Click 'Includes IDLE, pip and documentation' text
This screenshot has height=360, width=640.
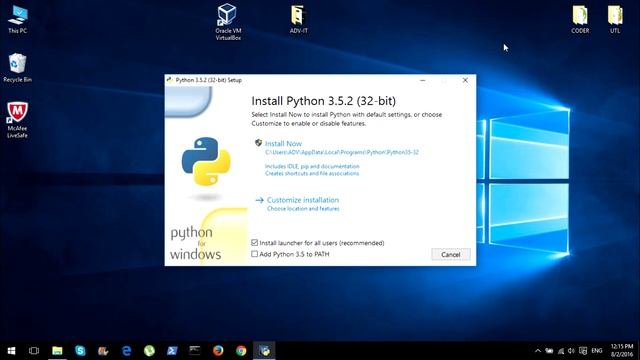(312, 167)
